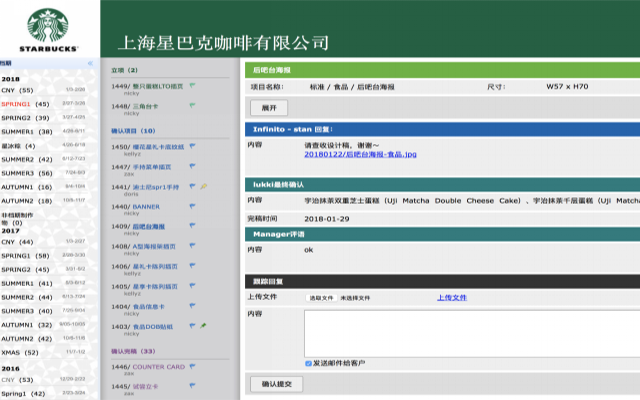Open project 1449 LTO link
The height and width of the screenshot is (400, 640).
pyautogui.click(x=158, y=87)
